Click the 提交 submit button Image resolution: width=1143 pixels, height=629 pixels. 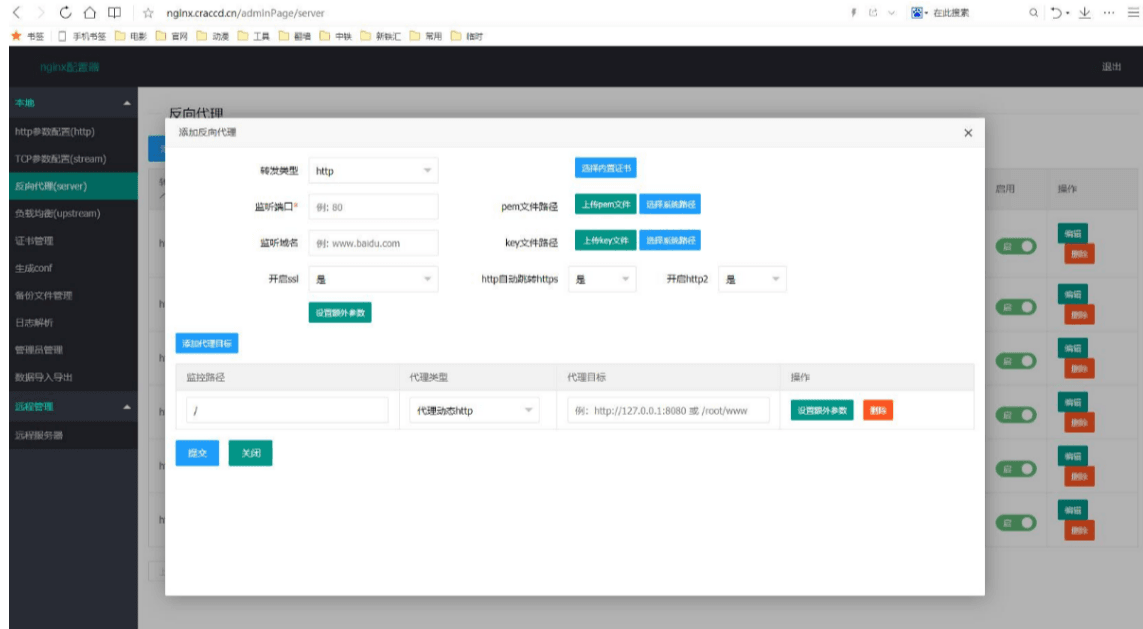(197, 453)
